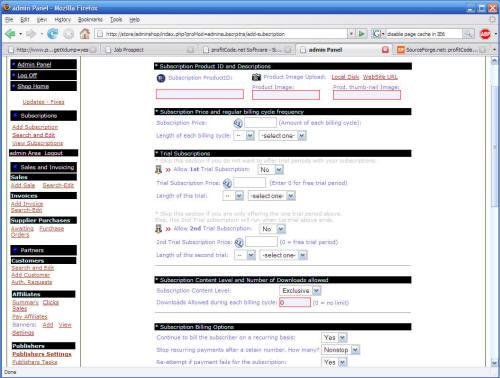Viewport: 500px width, 378px height.
Task: Go to Home page via house icon
Action: 85,34
